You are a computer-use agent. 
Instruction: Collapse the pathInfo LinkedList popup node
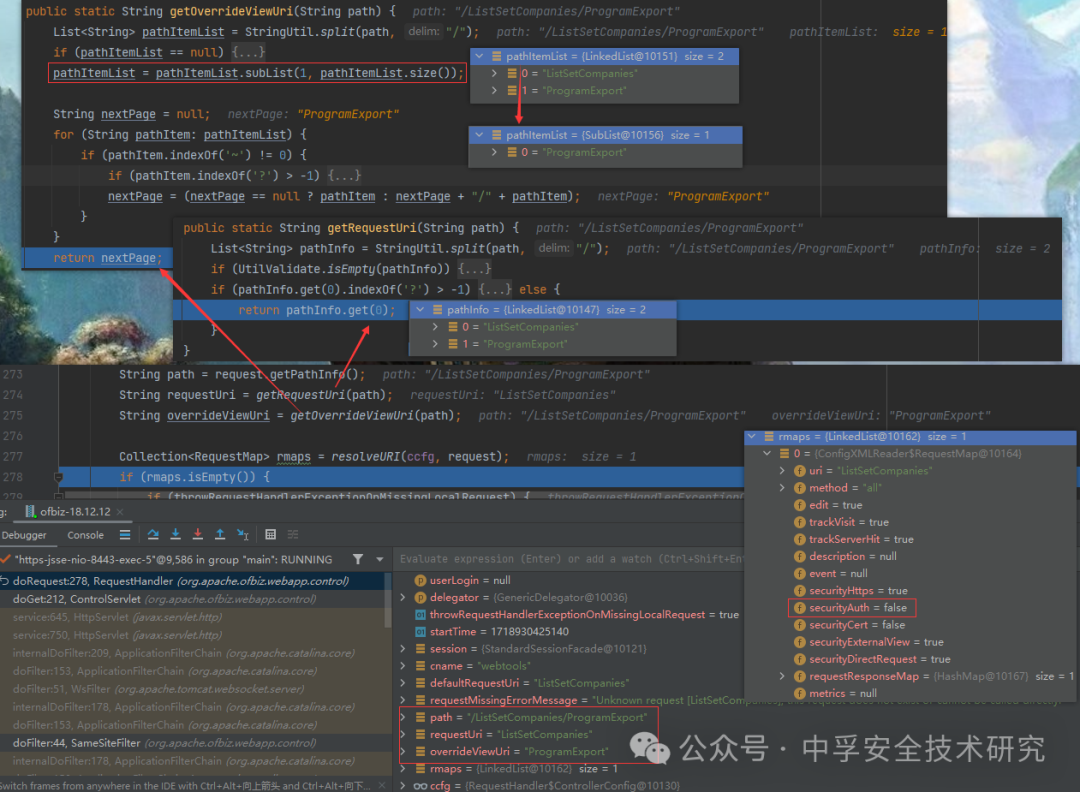point(420,310)
